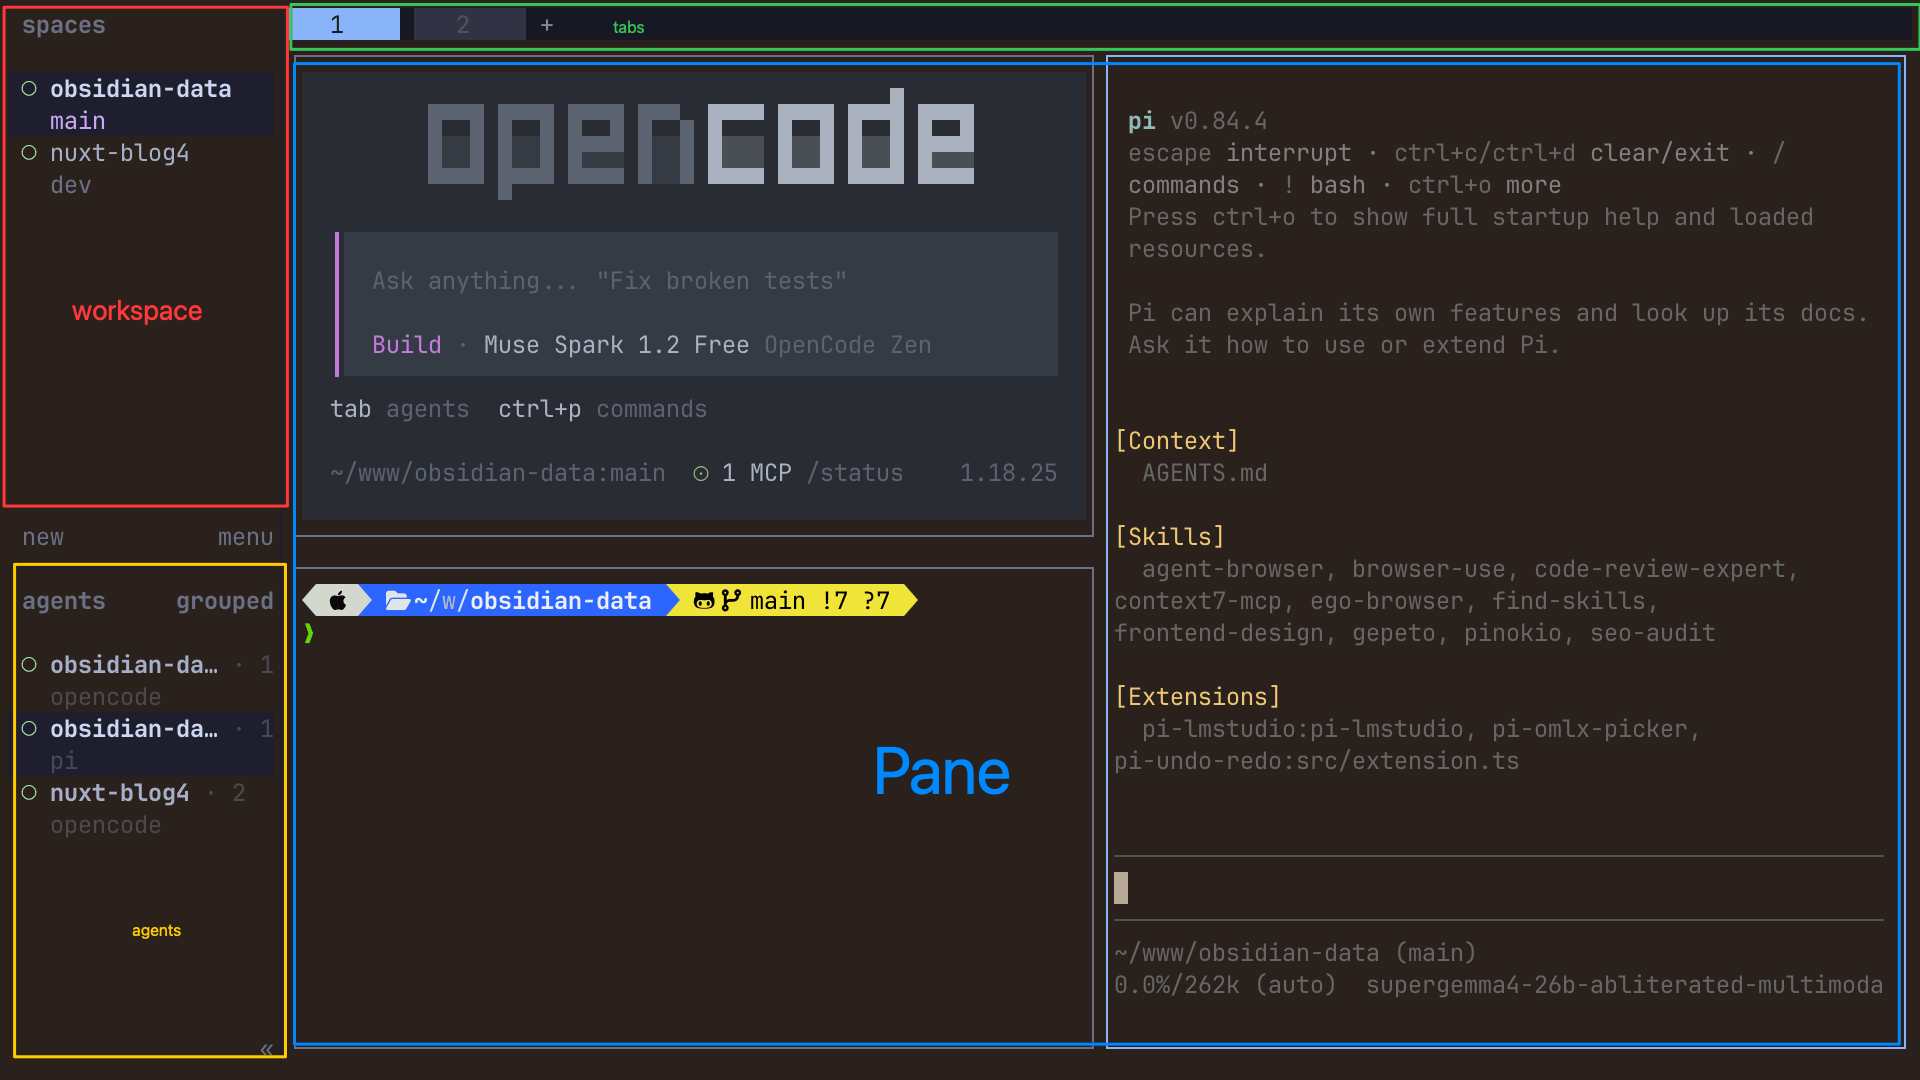Click the 'Build' agent mode label
The image size is (1920, 1080).
coord(407,345)
